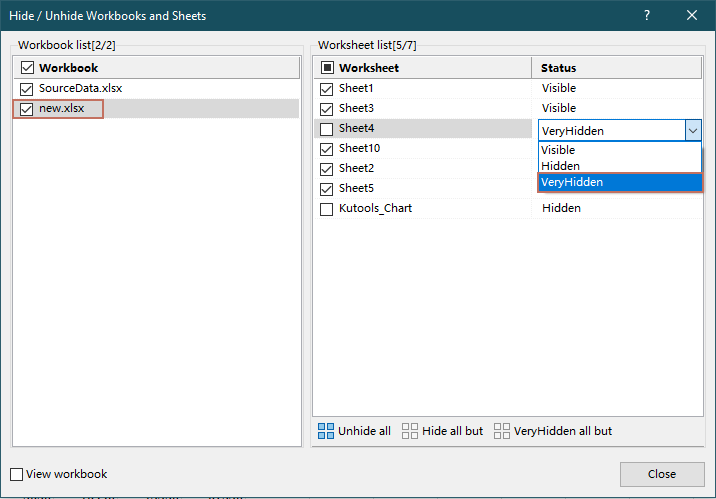Click the Unhide all icon
Image resolution: width=716 pixels, height=499 pixels.
pos(326,431)
